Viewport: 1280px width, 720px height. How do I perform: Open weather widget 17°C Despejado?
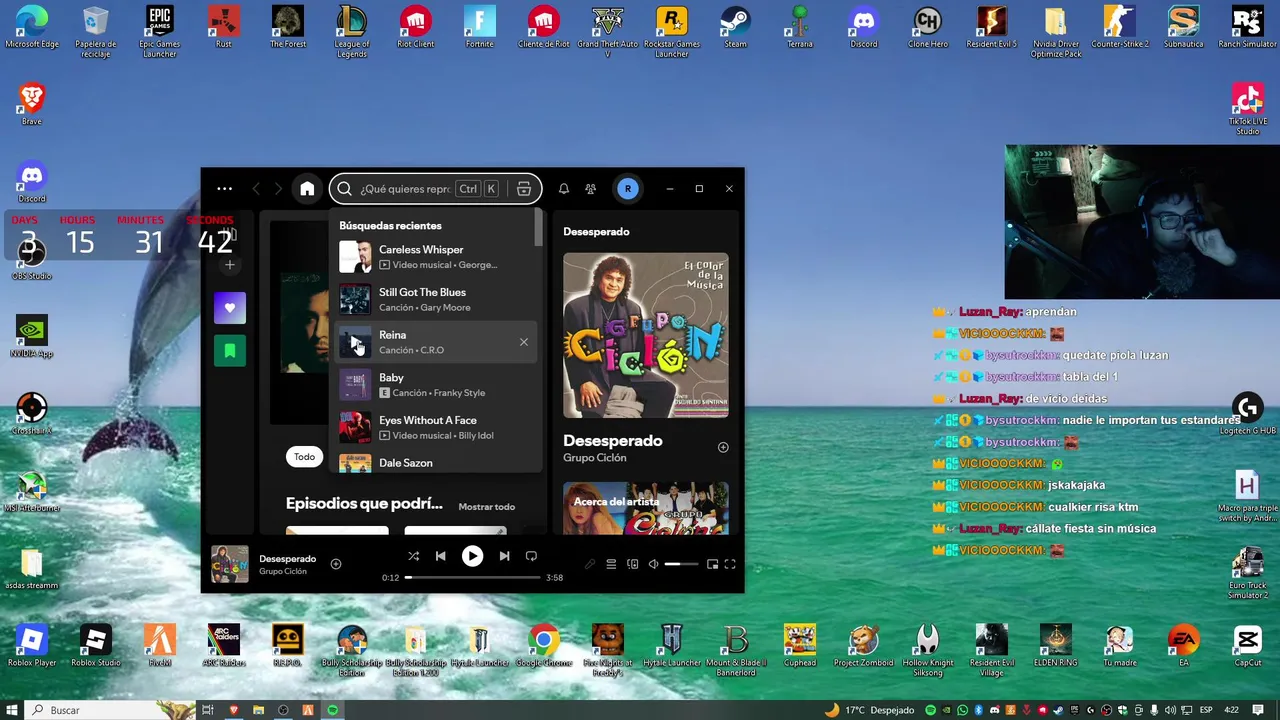click(x=869, y=710)
